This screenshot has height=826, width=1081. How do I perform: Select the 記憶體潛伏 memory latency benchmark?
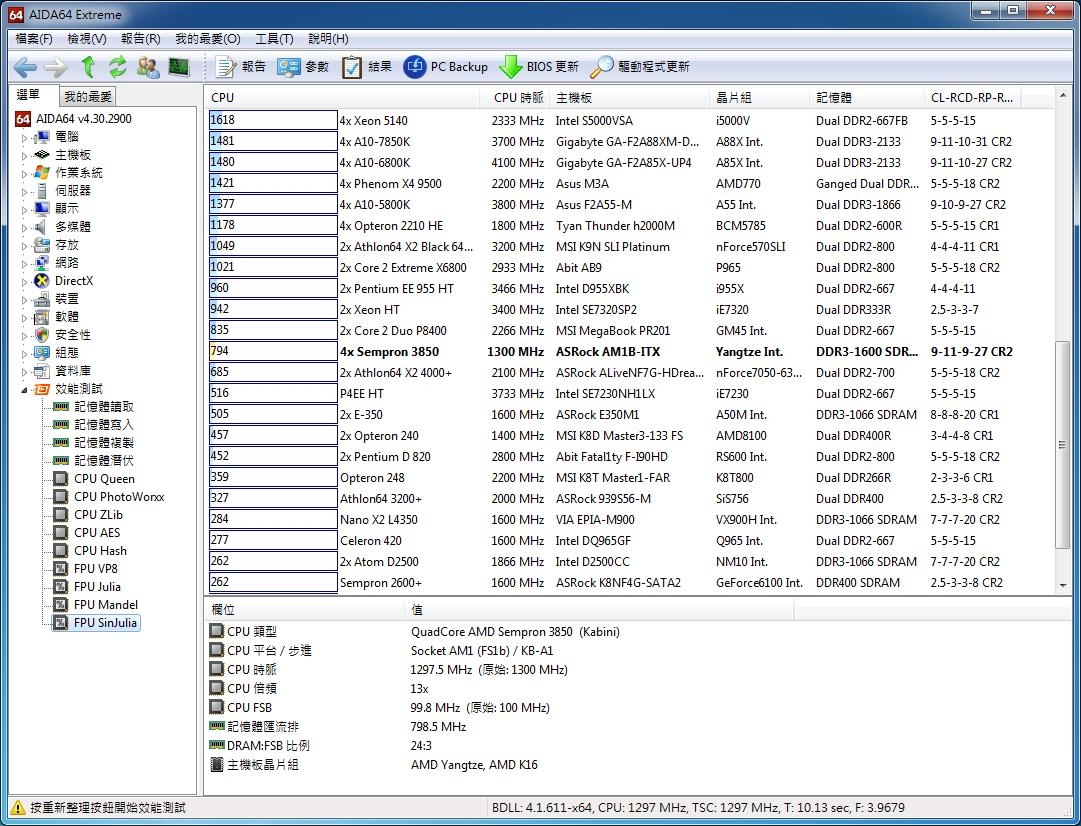coord(104,461)
